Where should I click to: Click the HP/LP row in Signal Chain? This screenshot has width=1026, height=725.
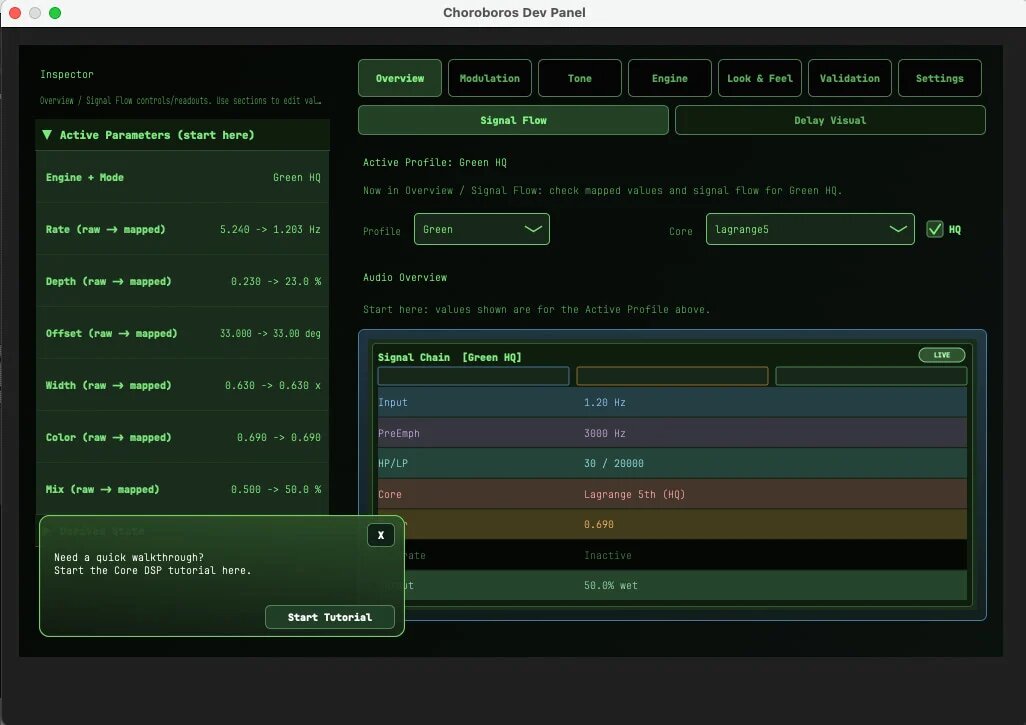pos(672,463)
